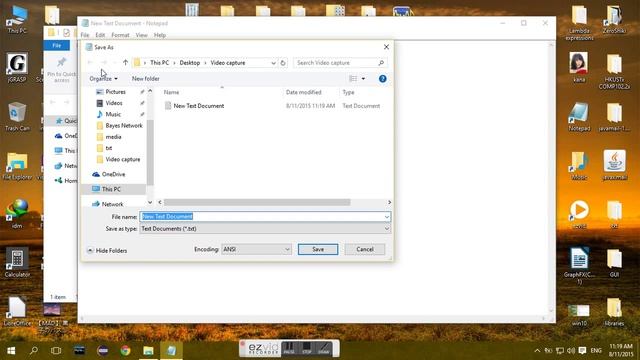Screen dimensions: 640x360
Task: Click the search magnifier icon in dialog
Action: tap(381, 63)
